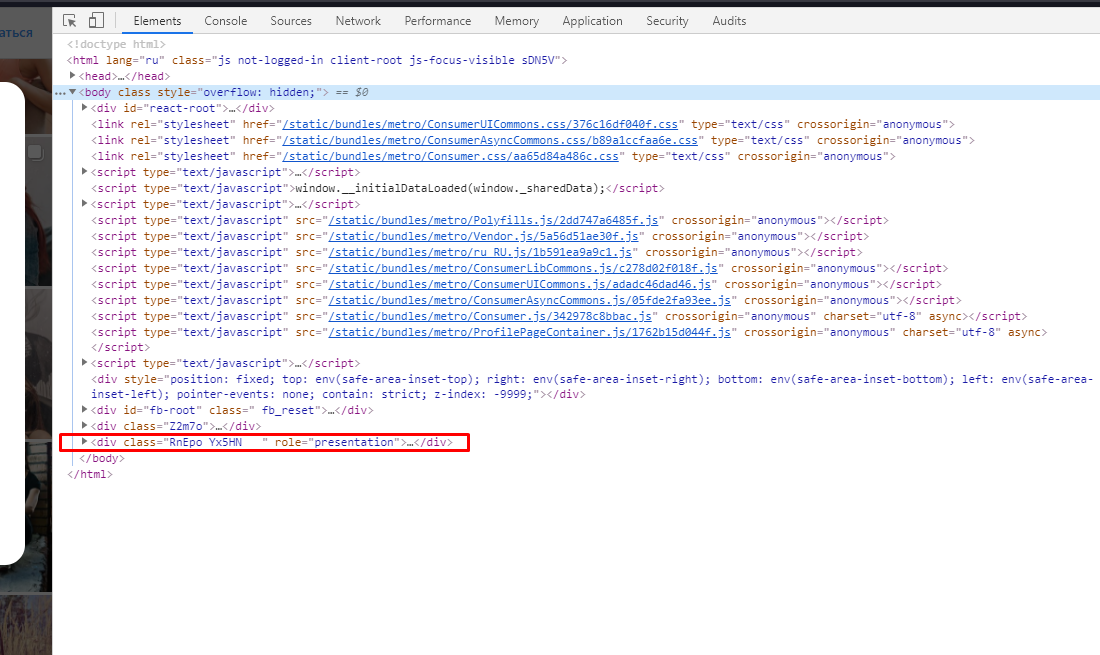Open the Audits tab
The height and width of the screenshot is (655, 1100).
click(729, 21)
